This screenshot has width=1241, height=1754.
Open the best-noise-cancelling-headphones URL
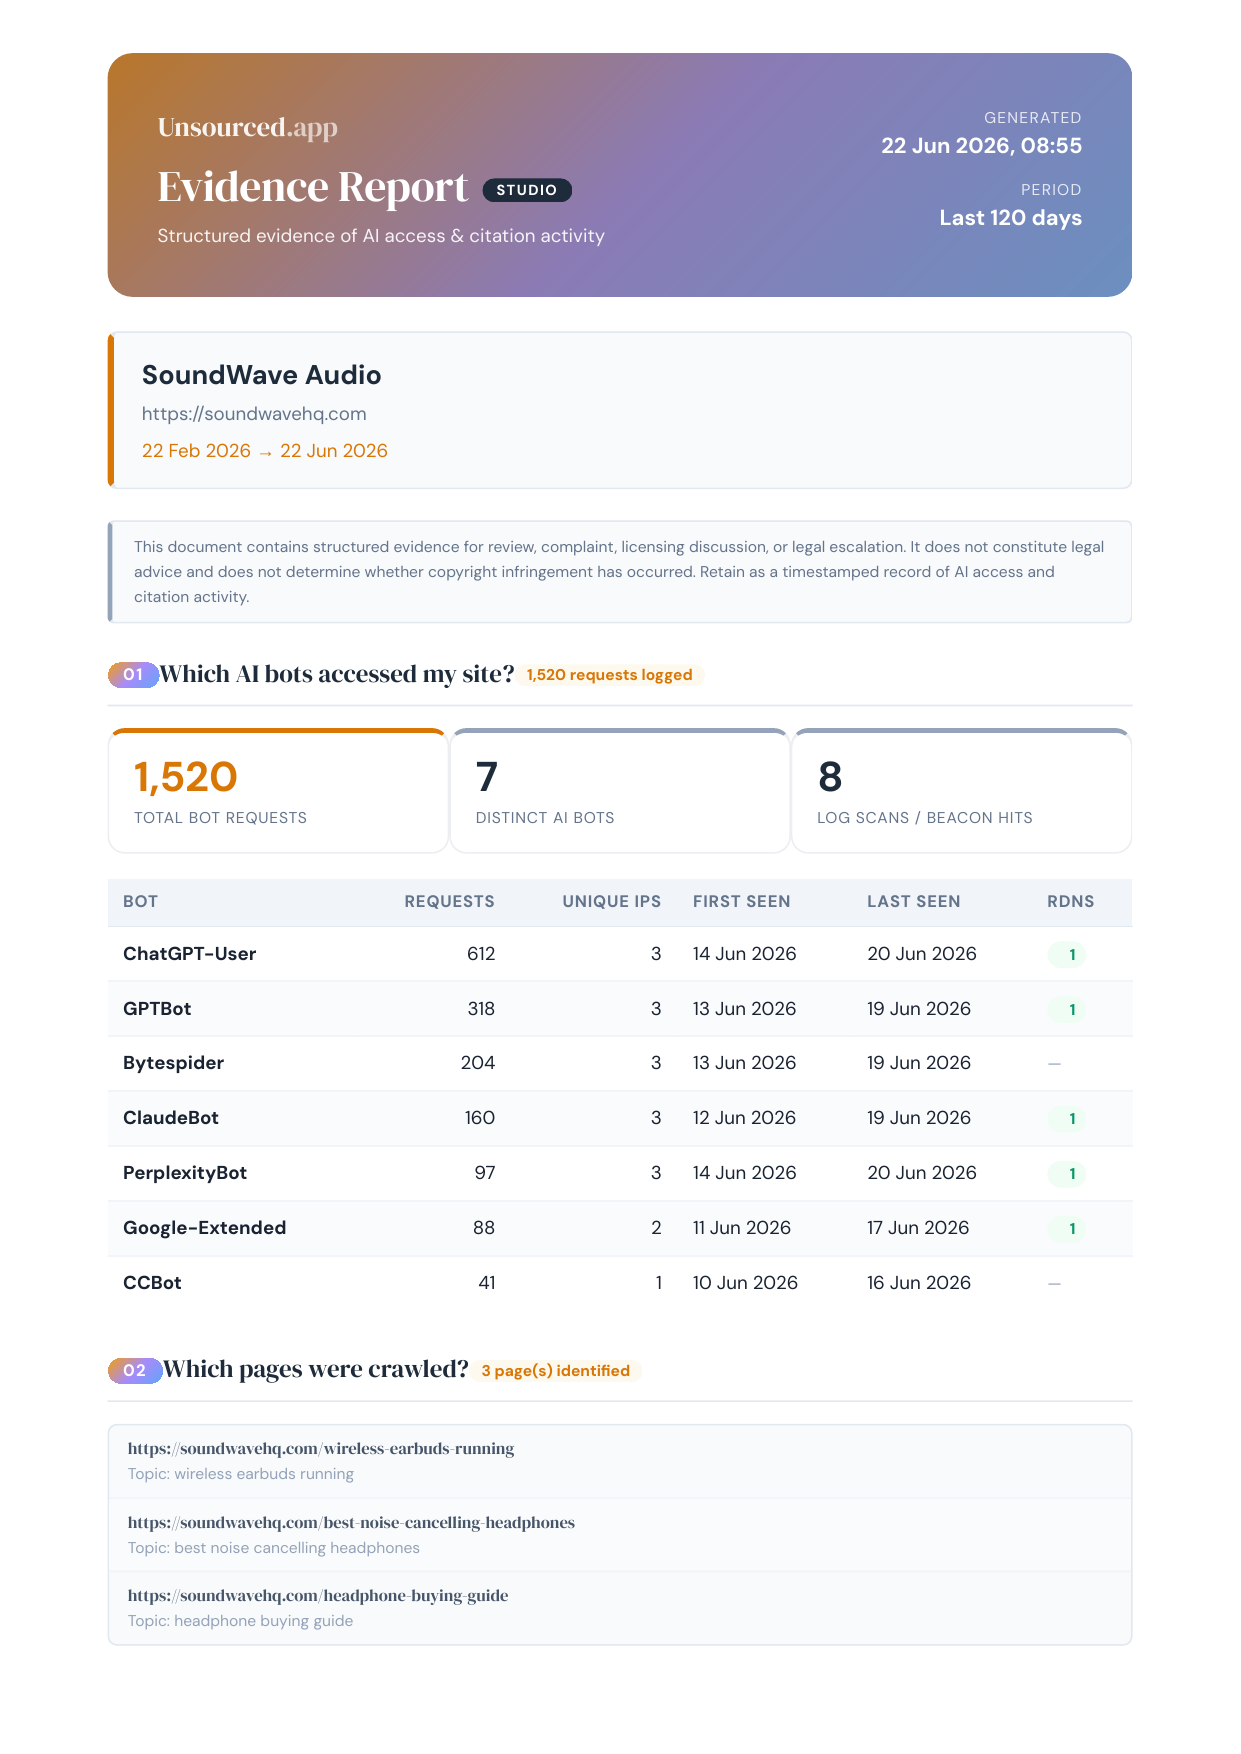coord(351,1523)
